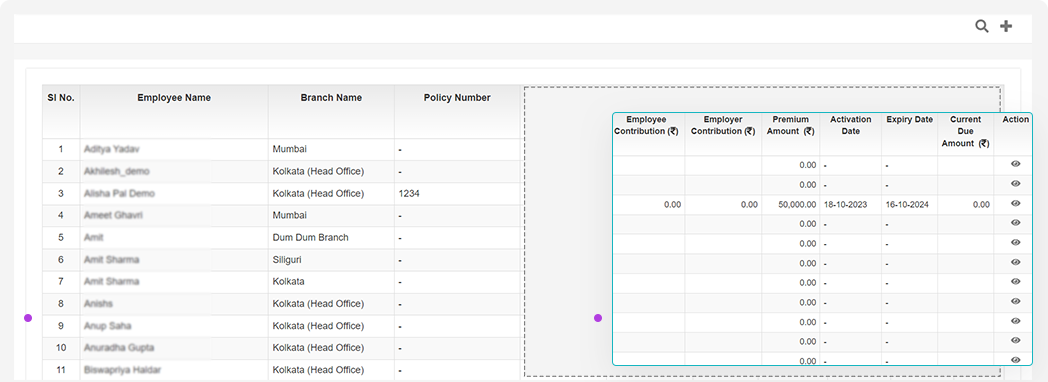Click the Siliguri branch cell
This screenshot has height=382, width=1048.
[x=287, y=260]
